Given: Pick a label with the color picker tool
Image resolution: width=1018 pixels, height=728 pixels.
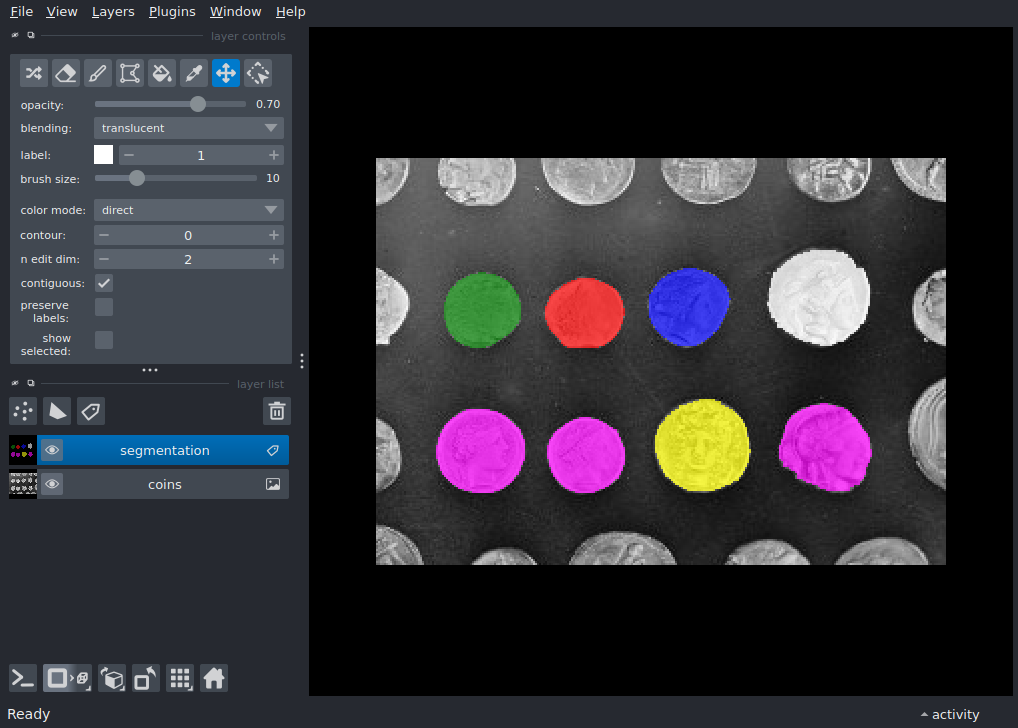Looking at the screenshot, I should [193, 73].
